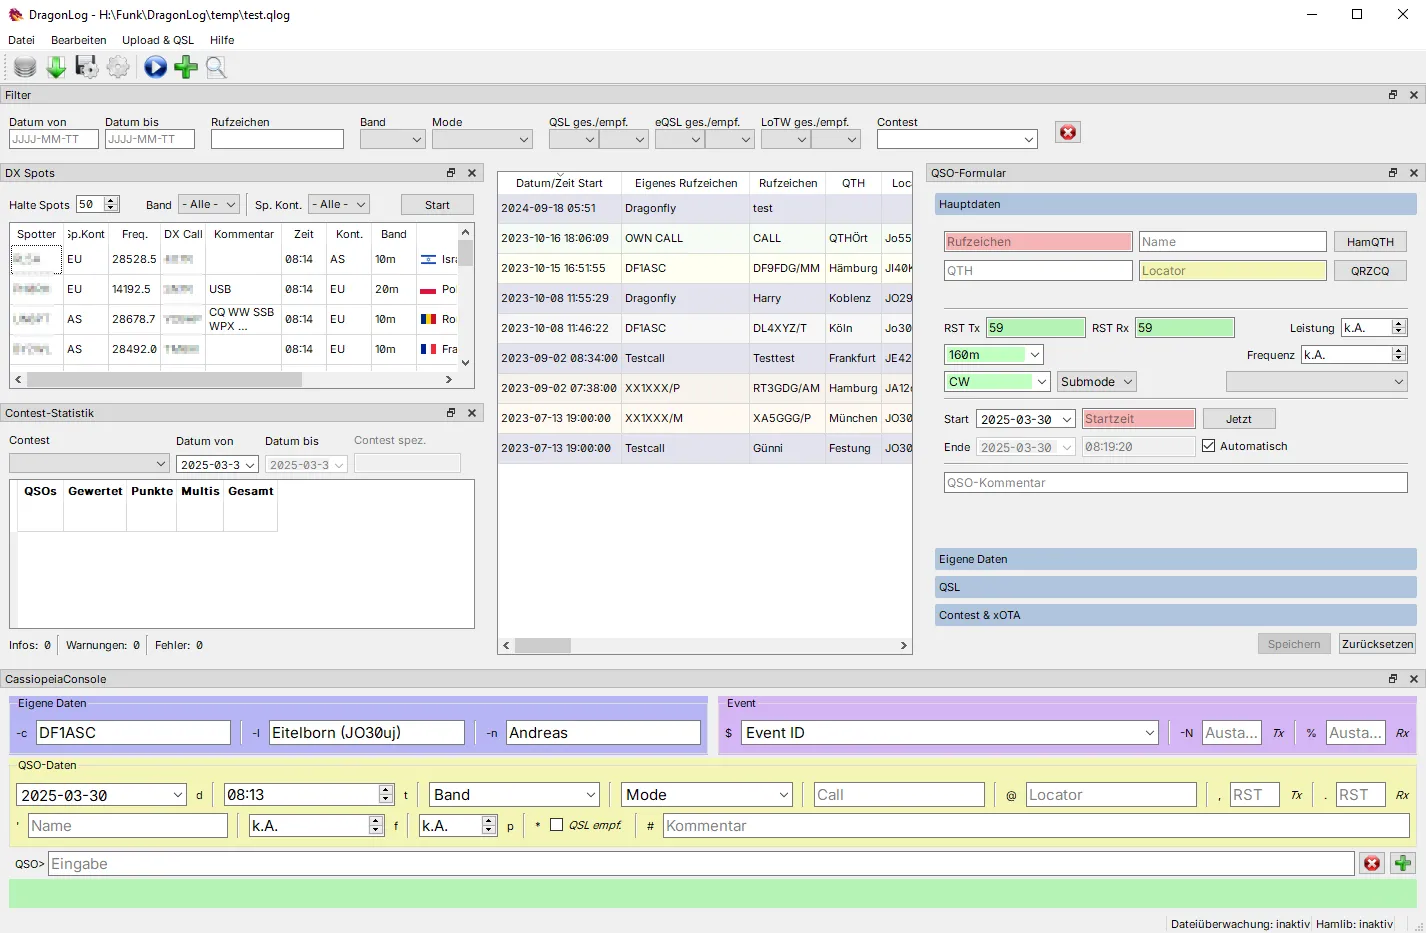Click the Israel flag in the DX Spots list

click(429, 259)
